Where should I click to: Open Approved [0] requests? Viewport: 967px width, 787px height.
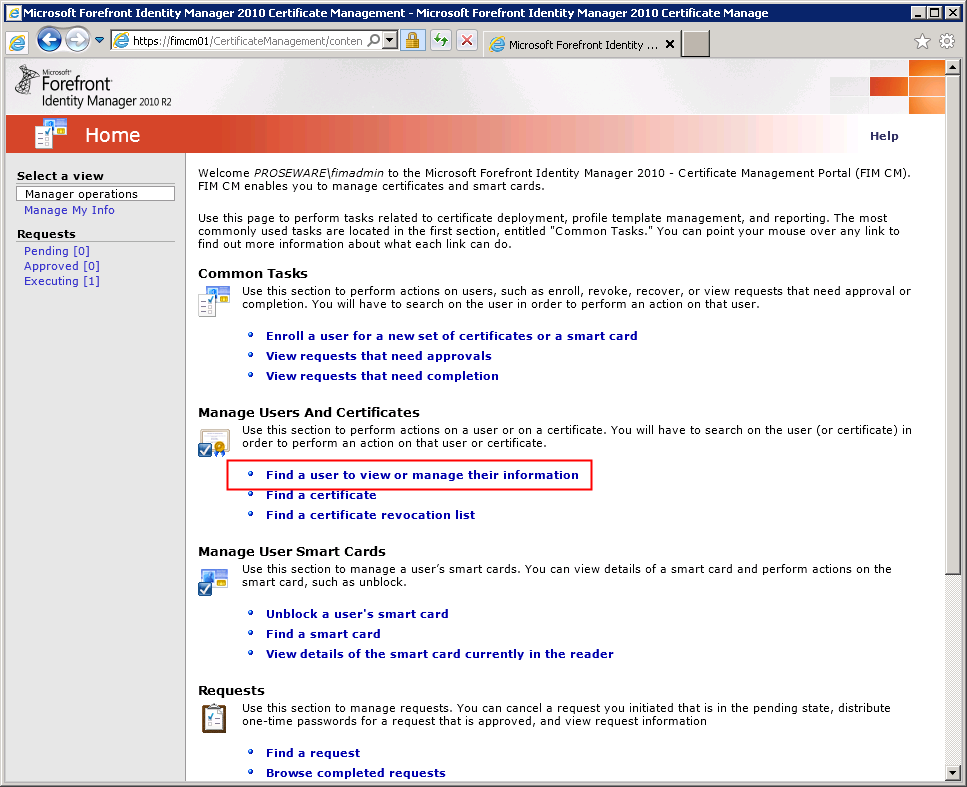62,266
